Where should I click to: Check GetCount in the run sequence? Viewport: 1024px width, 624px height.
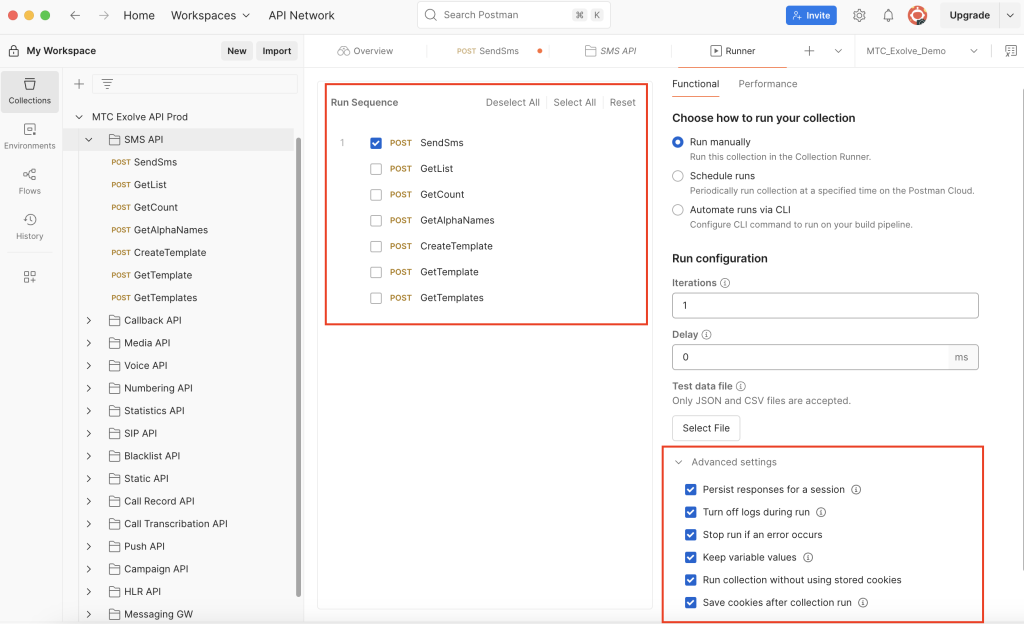376,195
